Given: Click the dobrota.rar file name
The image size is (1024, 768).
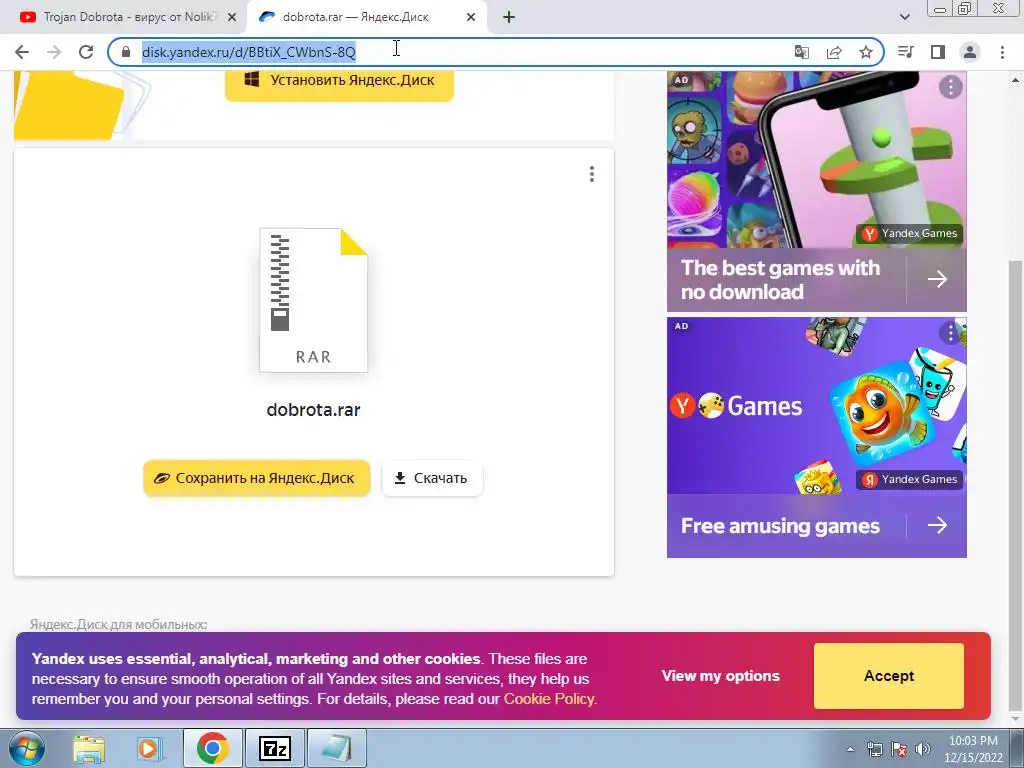Looking at the screenshot, I should tap(313, 410).
